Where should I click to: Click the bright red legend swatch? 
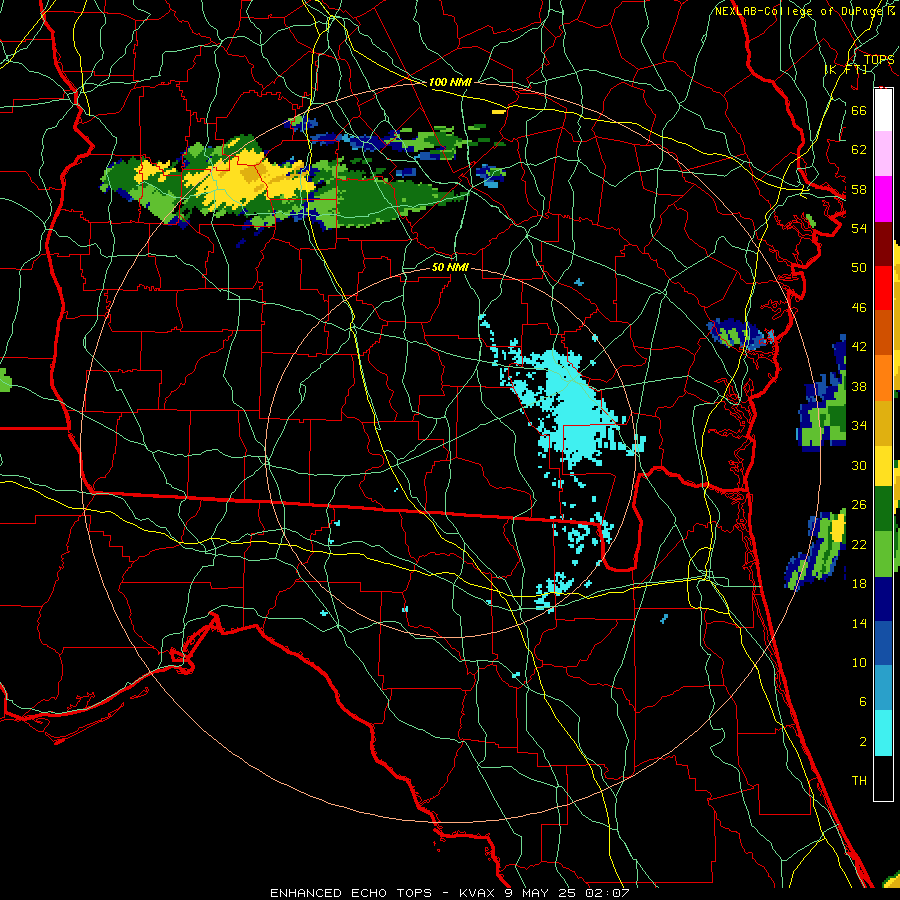point(883,288)
